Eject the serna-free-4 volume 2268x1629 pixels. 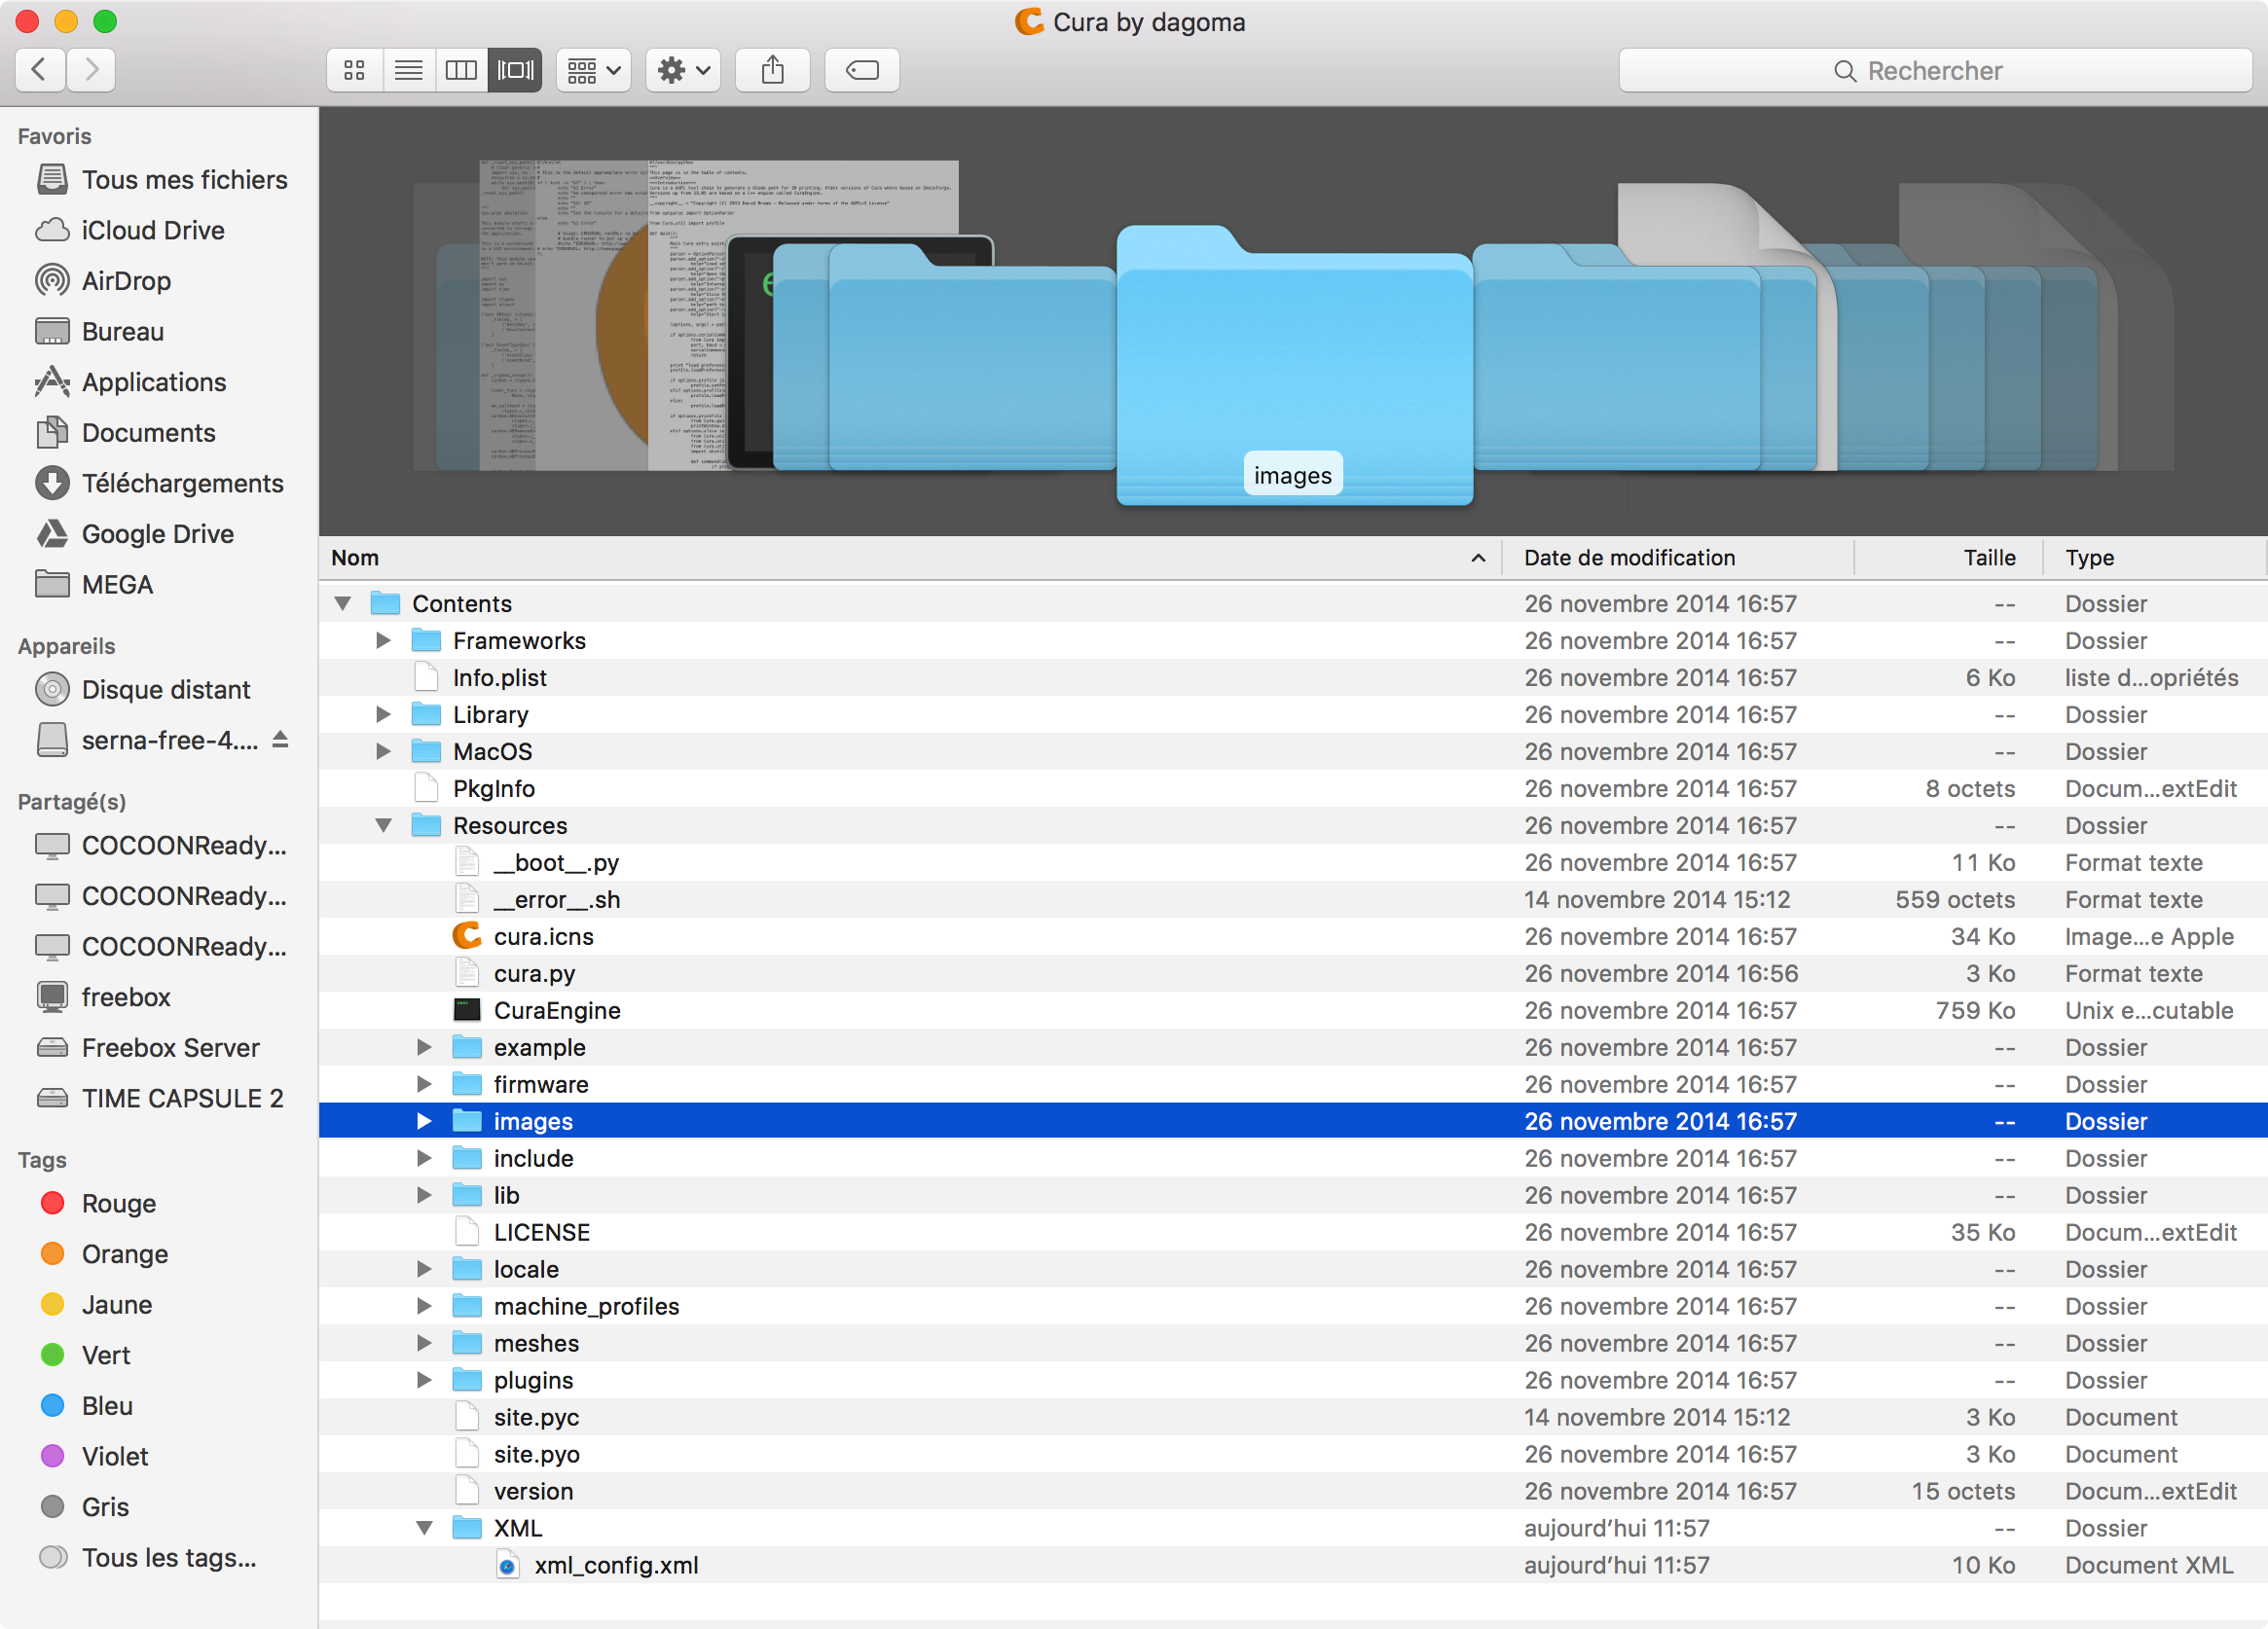tap(281, 740)
